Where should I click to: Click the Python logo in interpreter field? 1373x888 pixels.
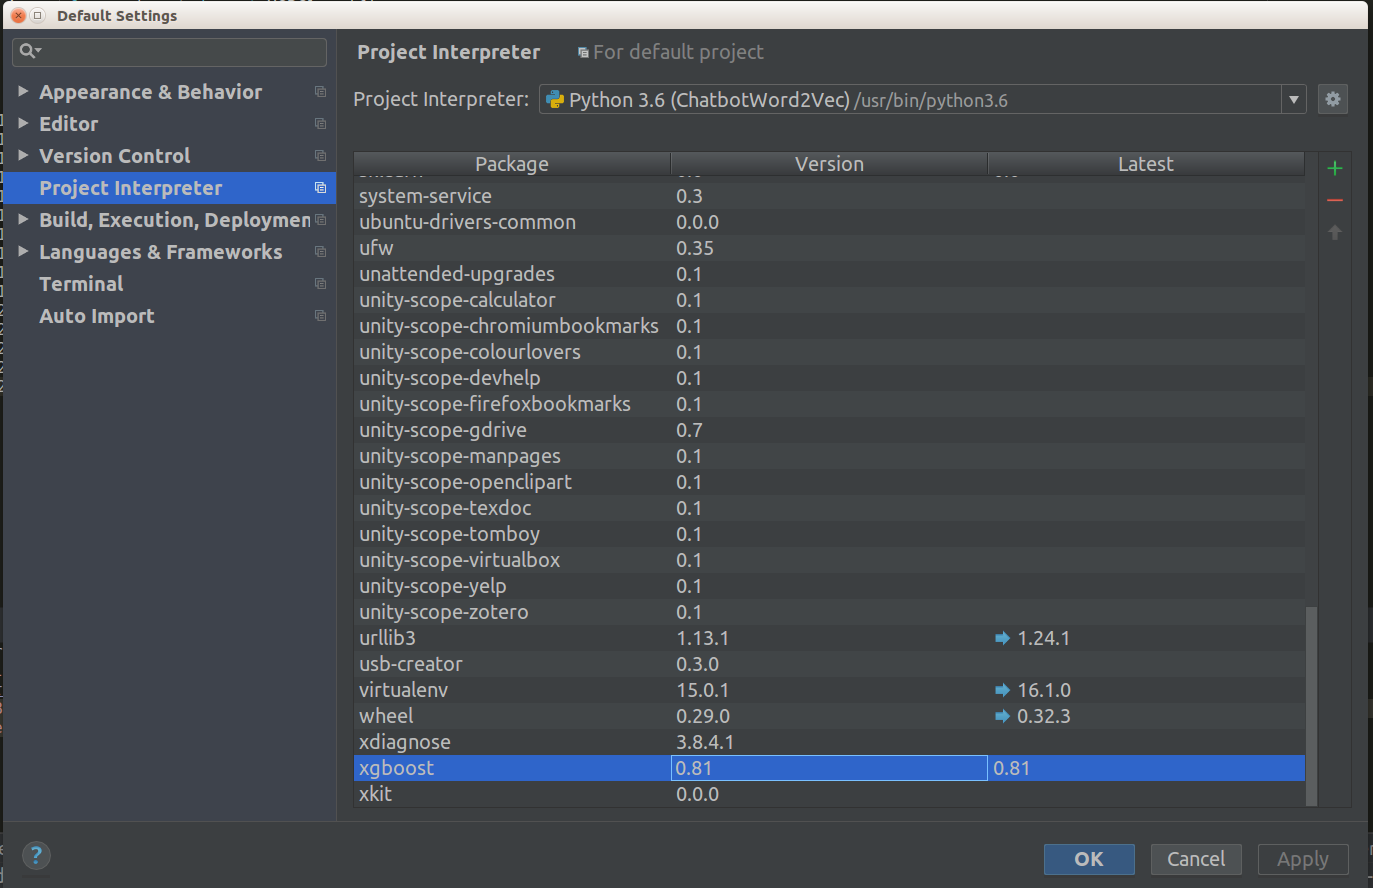555,100
